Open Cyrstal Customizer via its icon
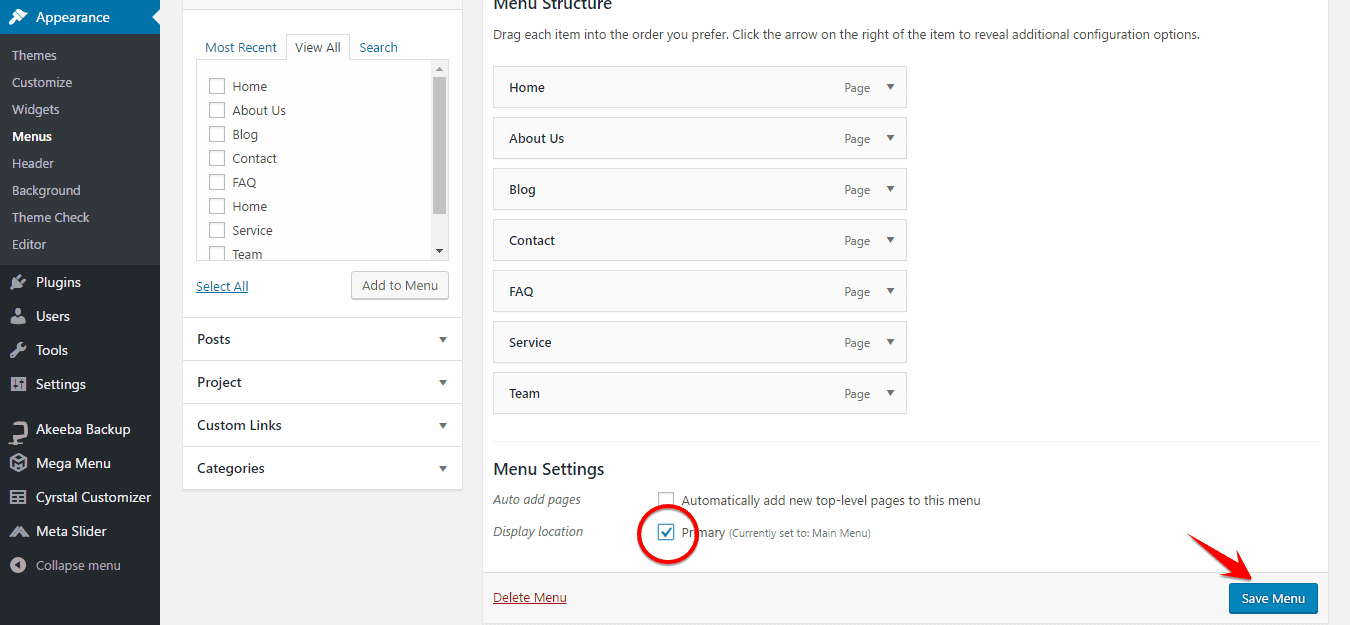The width and height of the screenshot is (1350, 625). (18, 497)
